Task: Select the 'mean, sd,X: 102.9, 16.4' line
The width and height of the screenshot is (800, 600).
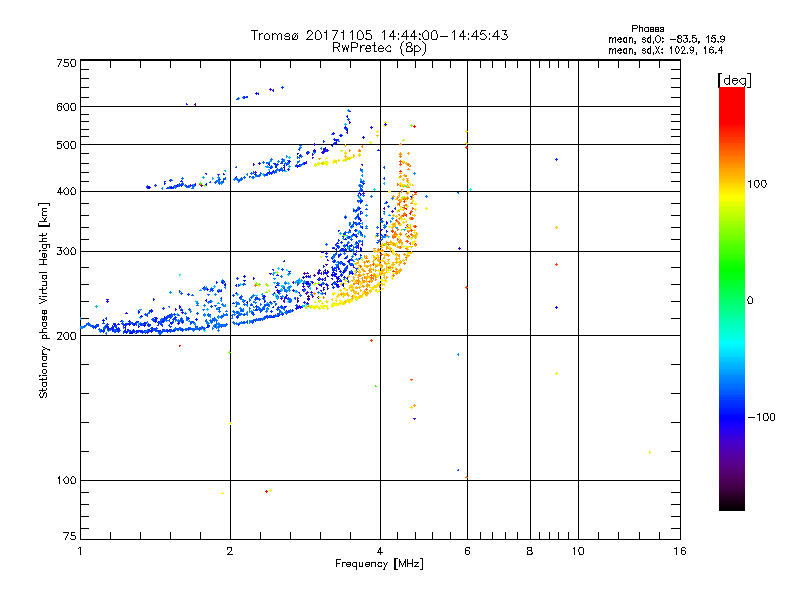Action: tap(665, 50)
